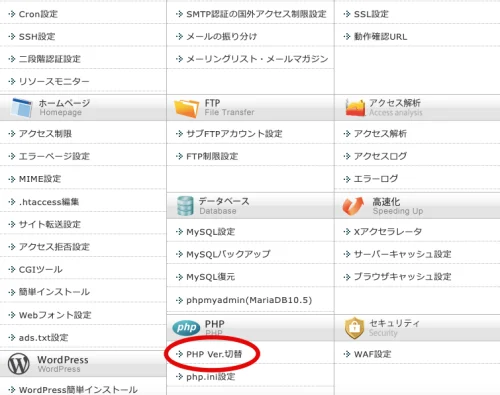
Task: Open SSH設定 link
Action: coord(37,36)
